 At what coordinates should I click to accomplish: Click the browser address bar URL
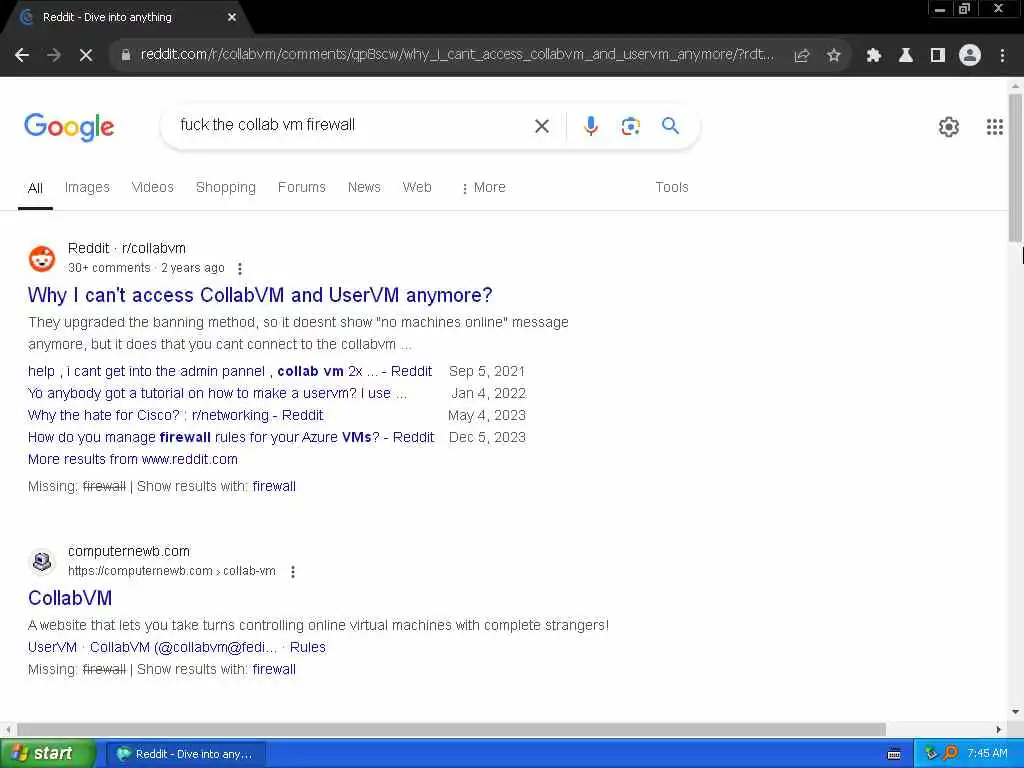457,54
